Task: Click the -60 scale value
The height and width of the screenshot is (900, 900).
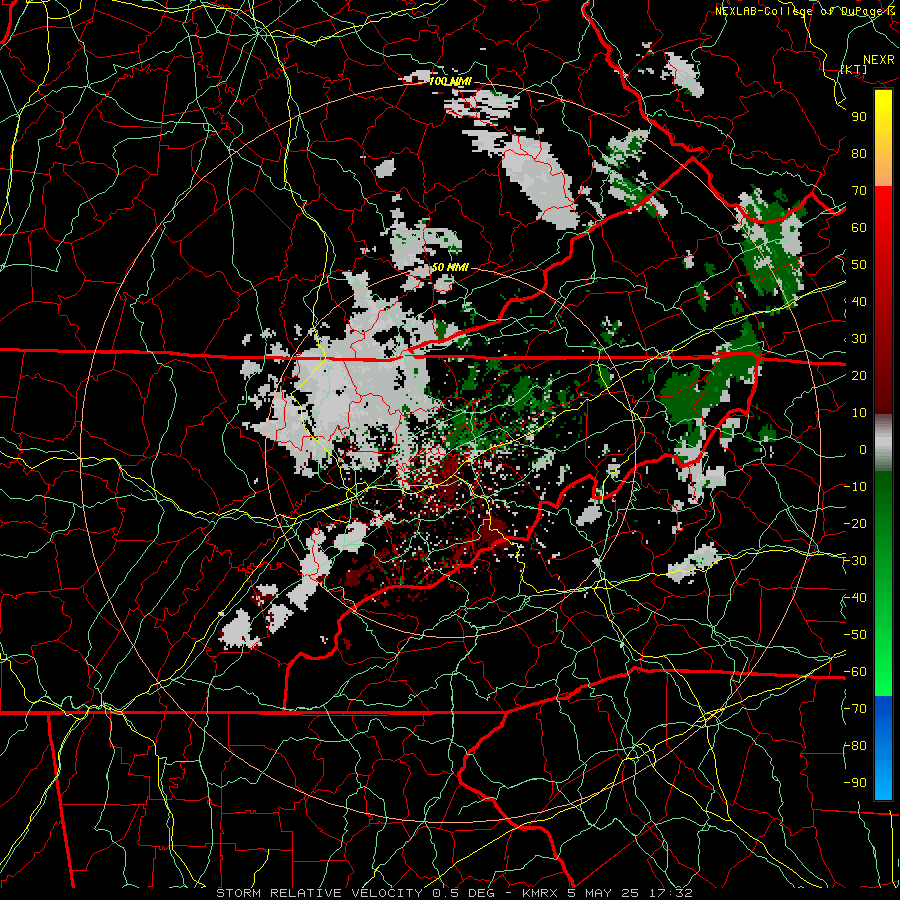Action: click(x=855, y=672)
